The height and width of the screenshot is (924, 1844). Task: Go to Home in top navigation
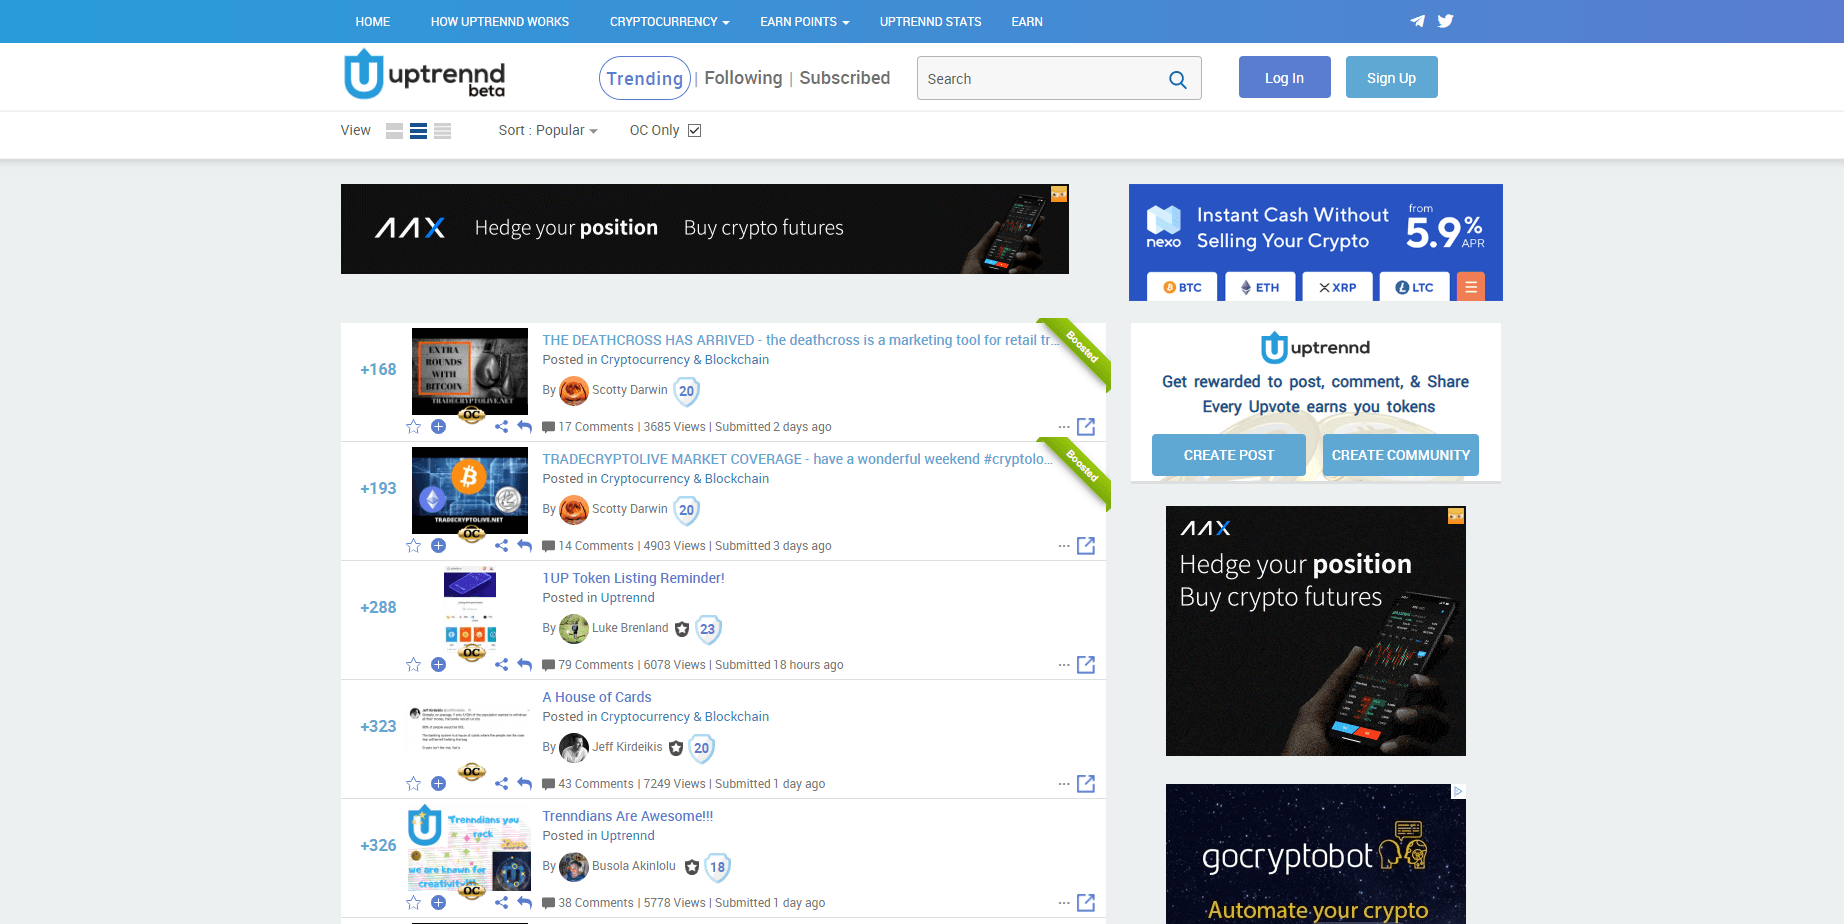pyautogui.click(x=373, y=22)
